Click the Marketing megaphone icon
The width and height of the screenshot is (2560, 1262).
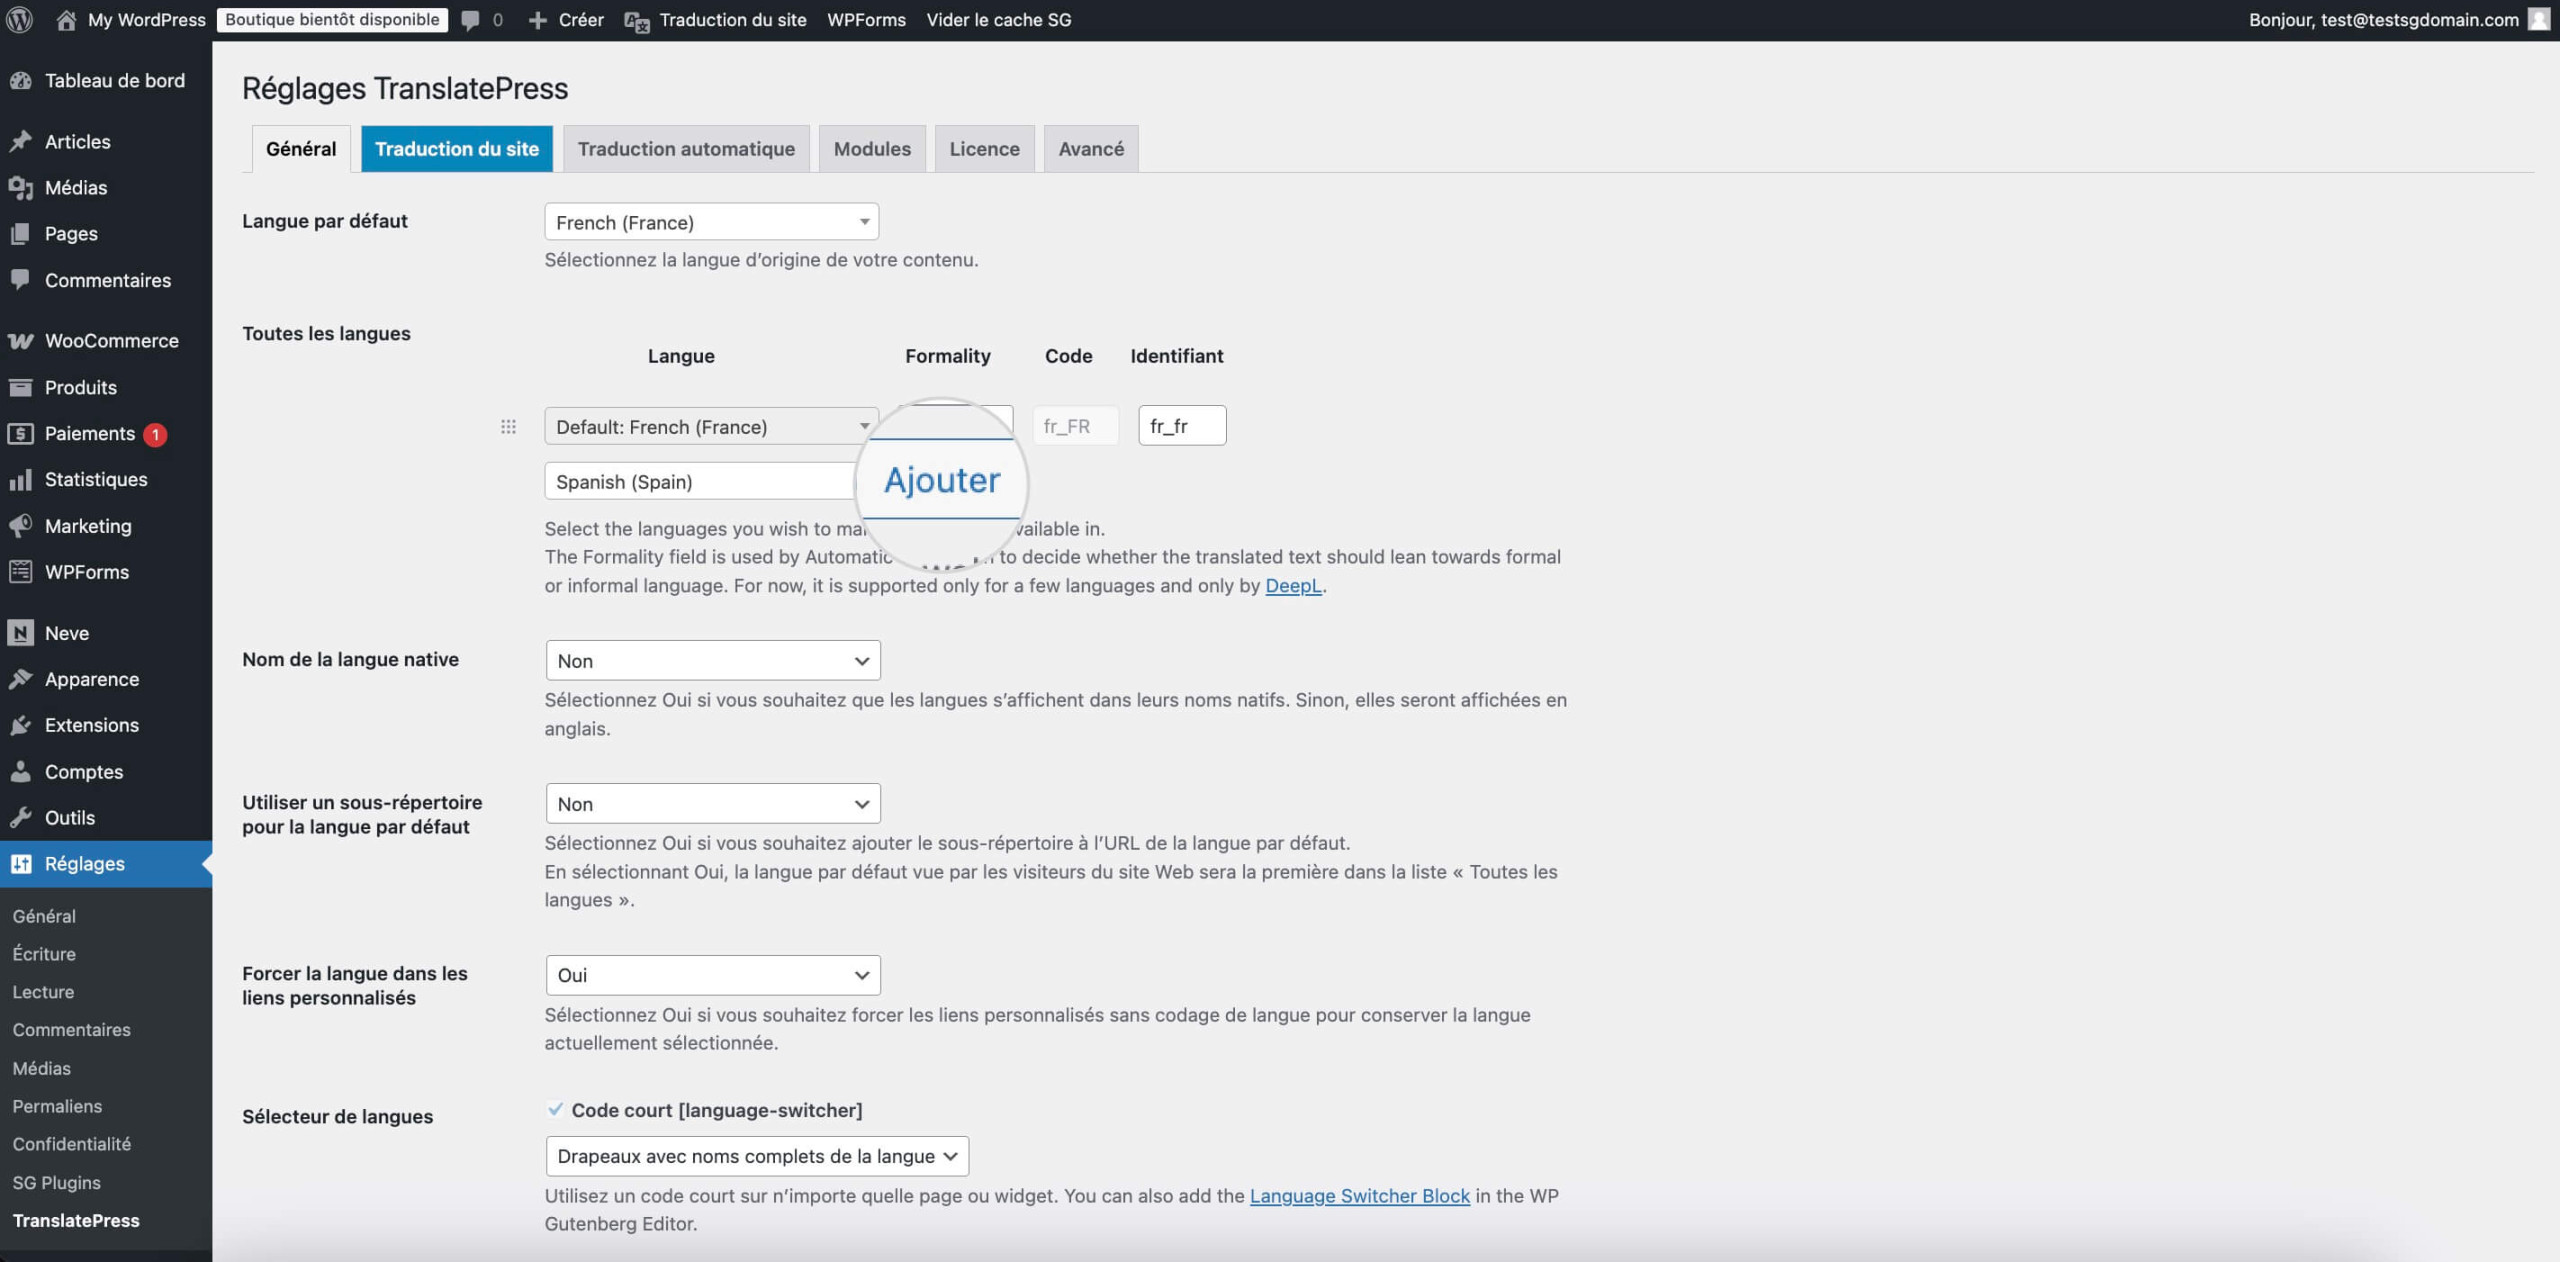tap(21, 525)
